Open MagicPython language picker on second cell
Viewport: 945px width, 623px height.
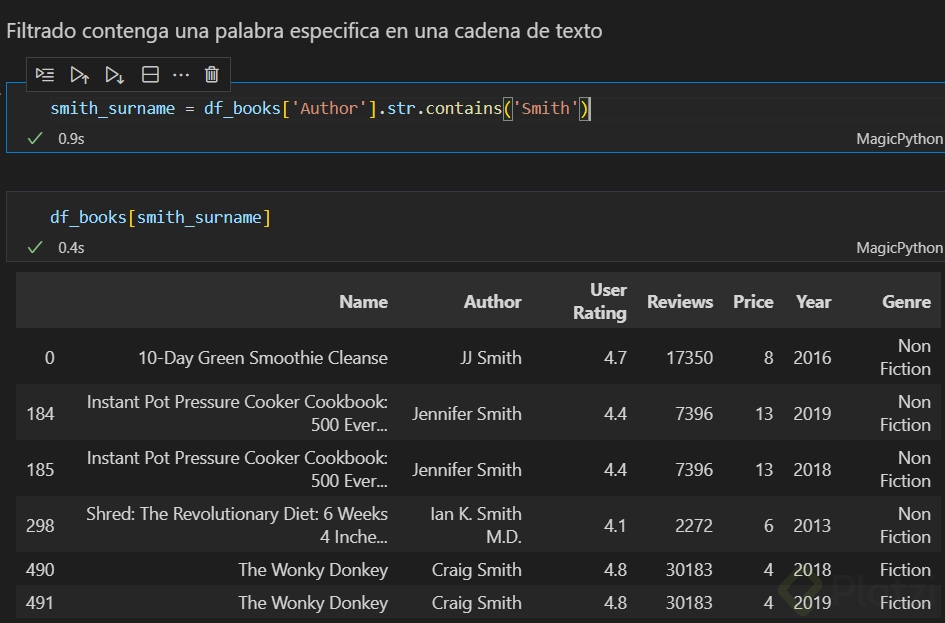[899, 247]
